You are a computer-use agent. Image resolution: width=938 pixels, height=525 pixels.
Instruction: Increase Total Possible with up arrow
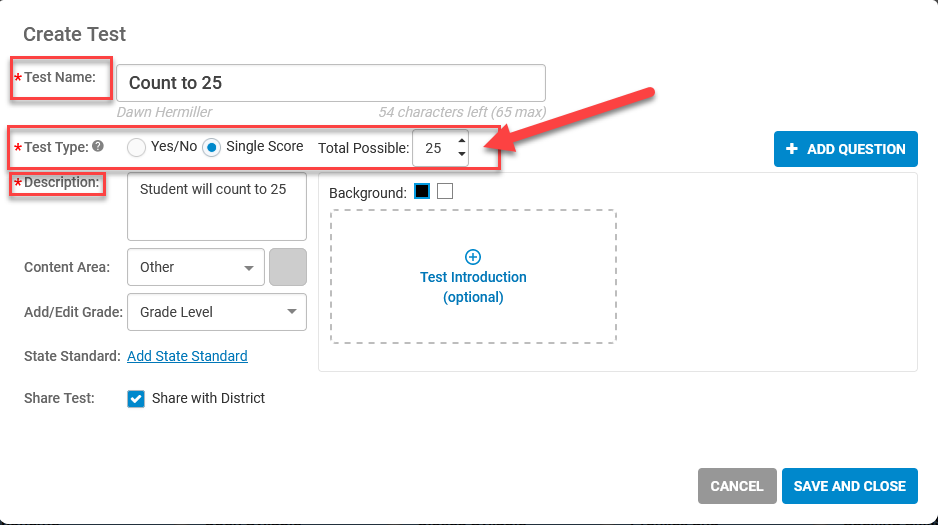point(461,141)
